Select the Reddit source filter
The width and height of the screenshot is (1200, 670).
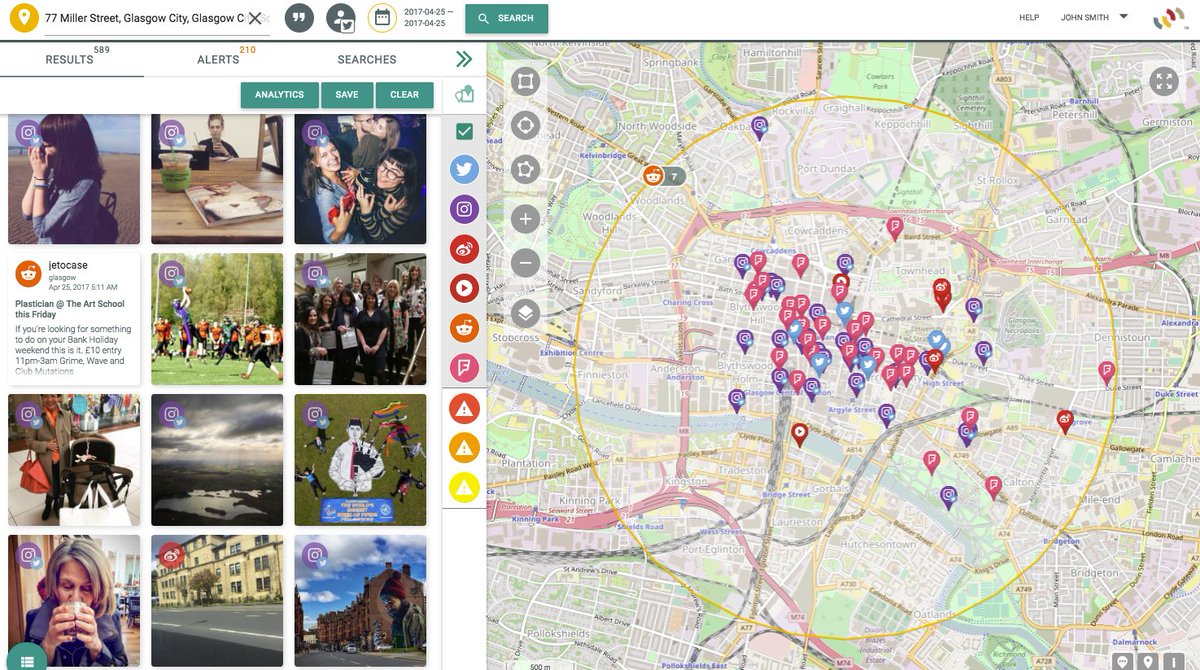[463, 327]
